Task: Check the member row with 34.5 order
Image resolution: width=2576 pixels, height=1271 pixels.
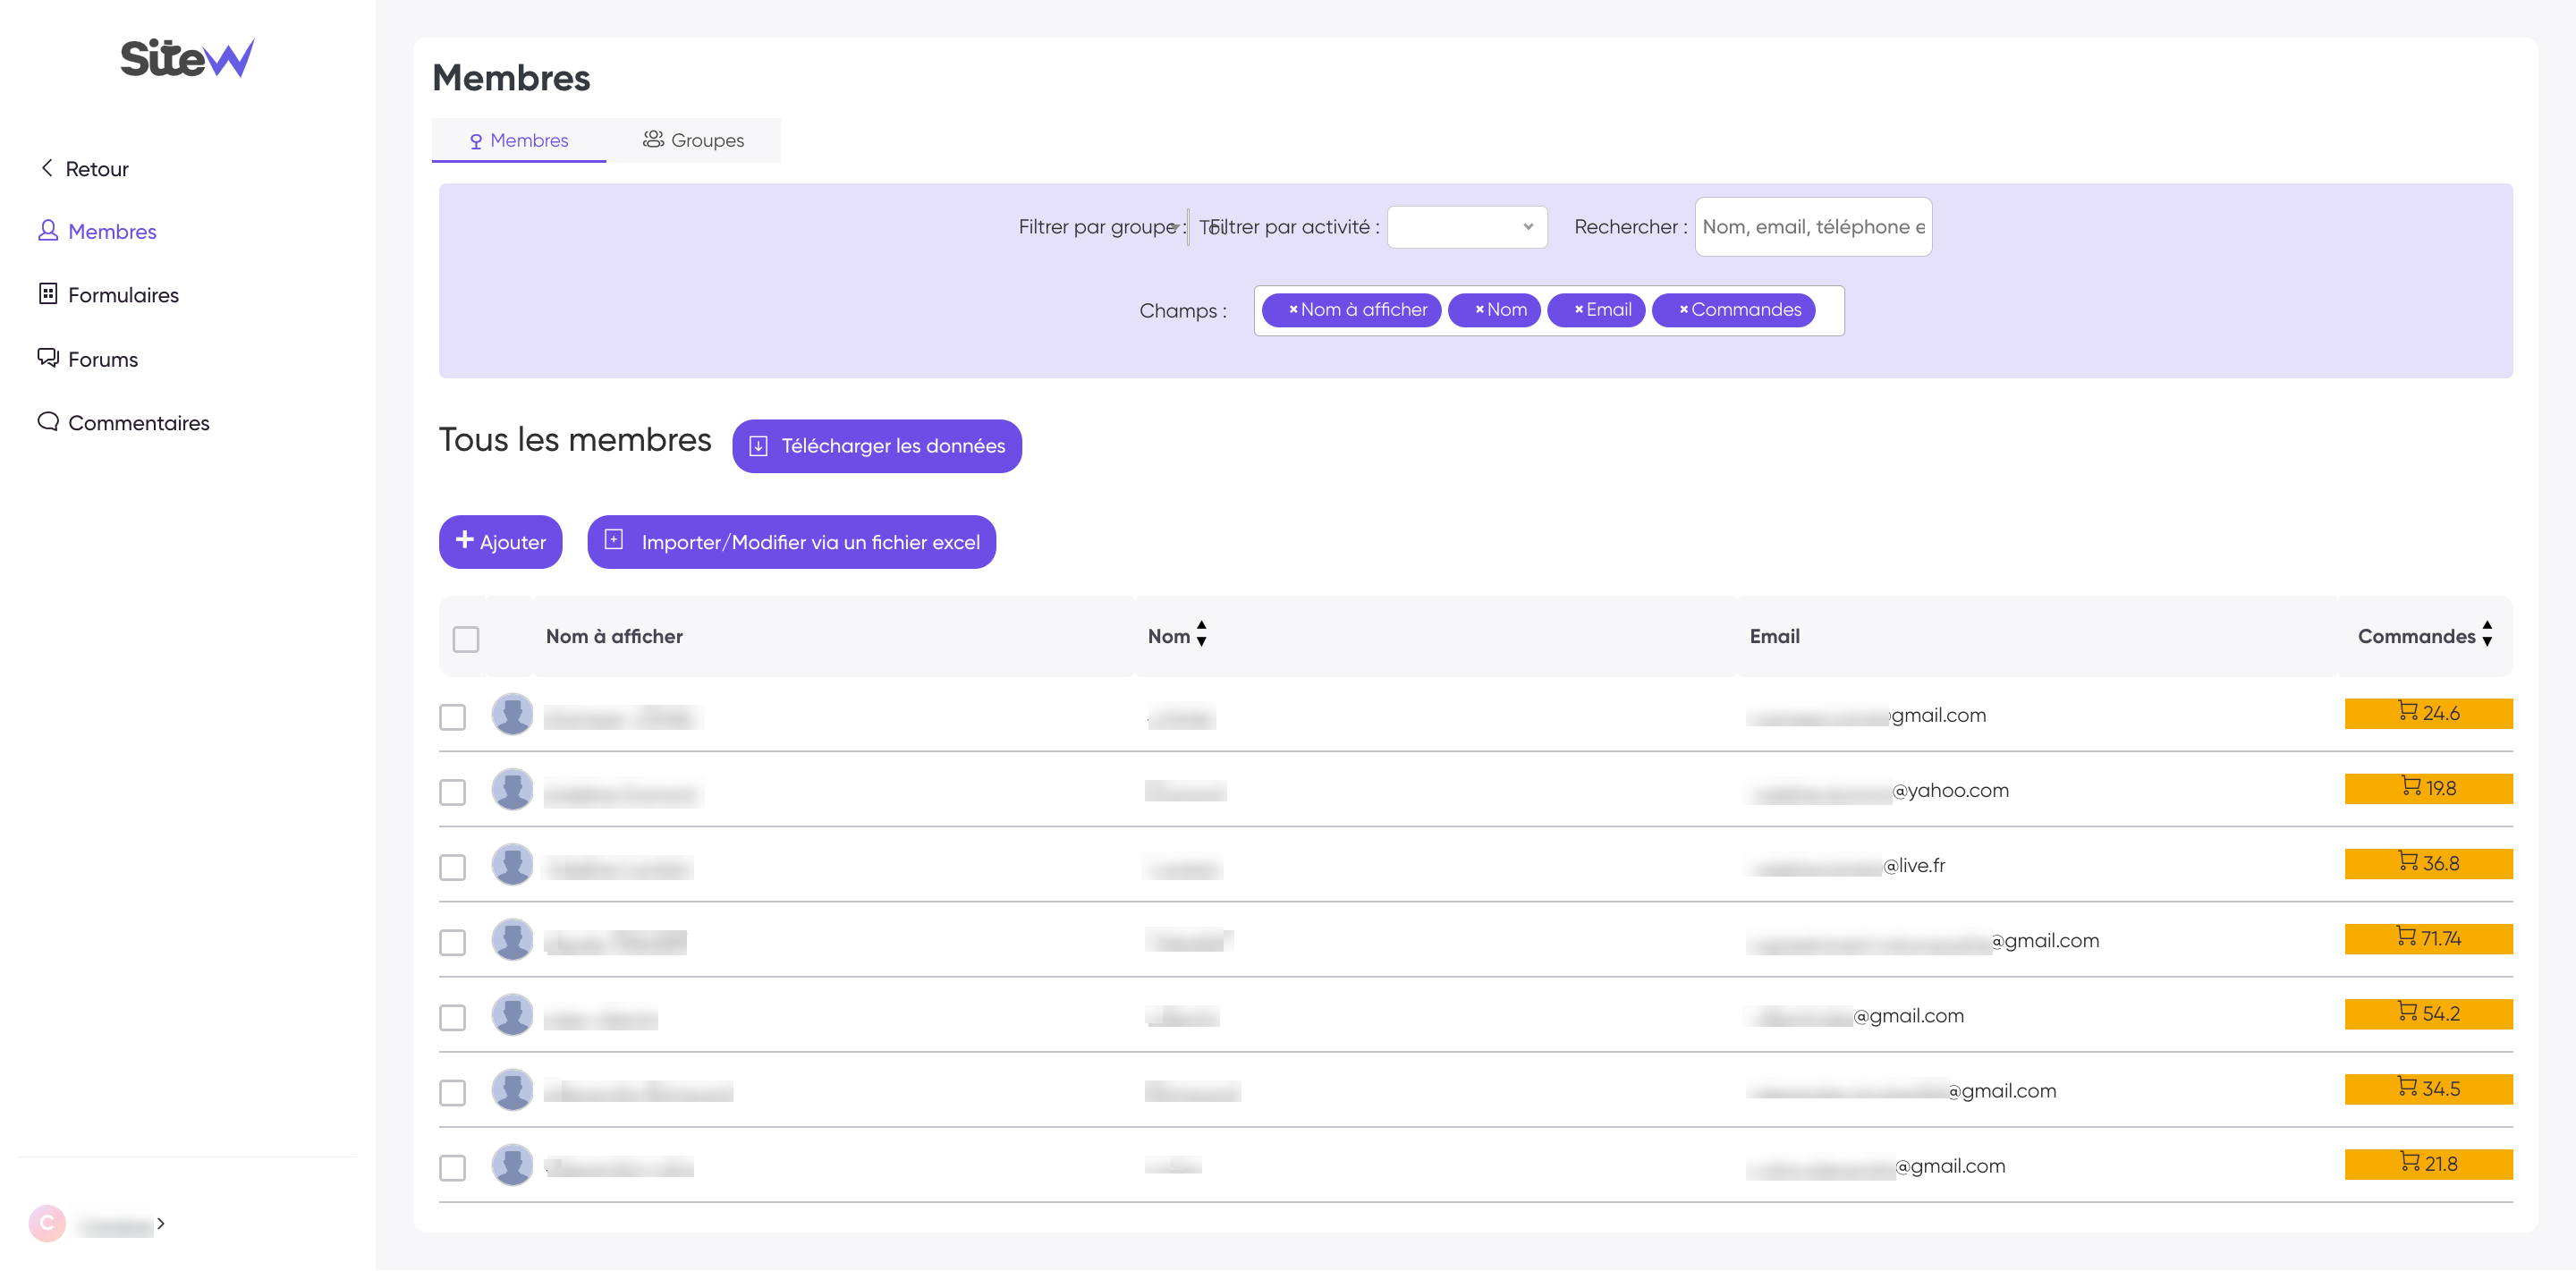Action: click(x=453, y=1092)
